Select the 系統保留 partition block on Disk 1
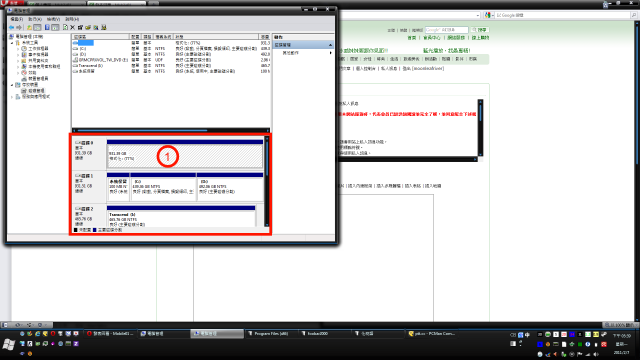The image size is (640, 360). (118, 187)
